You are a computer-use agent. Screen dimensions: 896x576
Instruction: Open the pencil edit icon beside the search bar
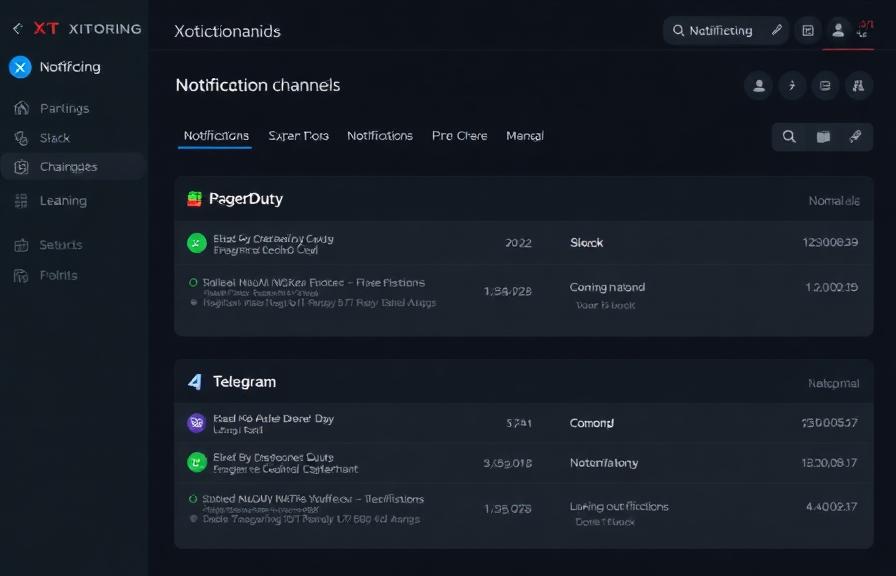pos(776,30)
